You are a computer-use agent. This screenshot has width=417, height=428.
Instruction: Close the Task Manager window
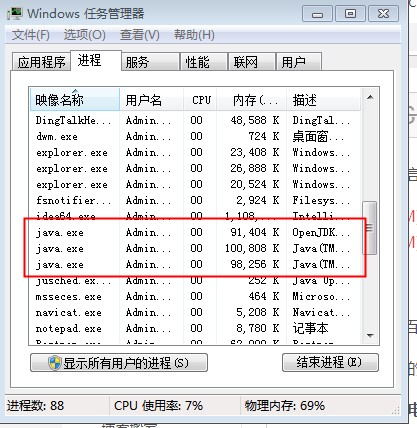(383, 14)
